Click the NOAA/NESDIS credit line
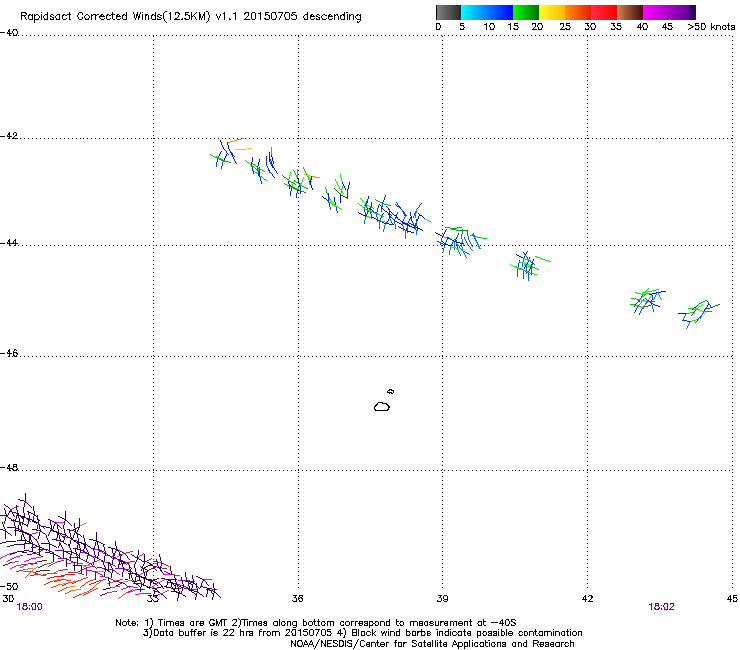The width and height of the screenshot is (740, 650). (x=432, y=644)
